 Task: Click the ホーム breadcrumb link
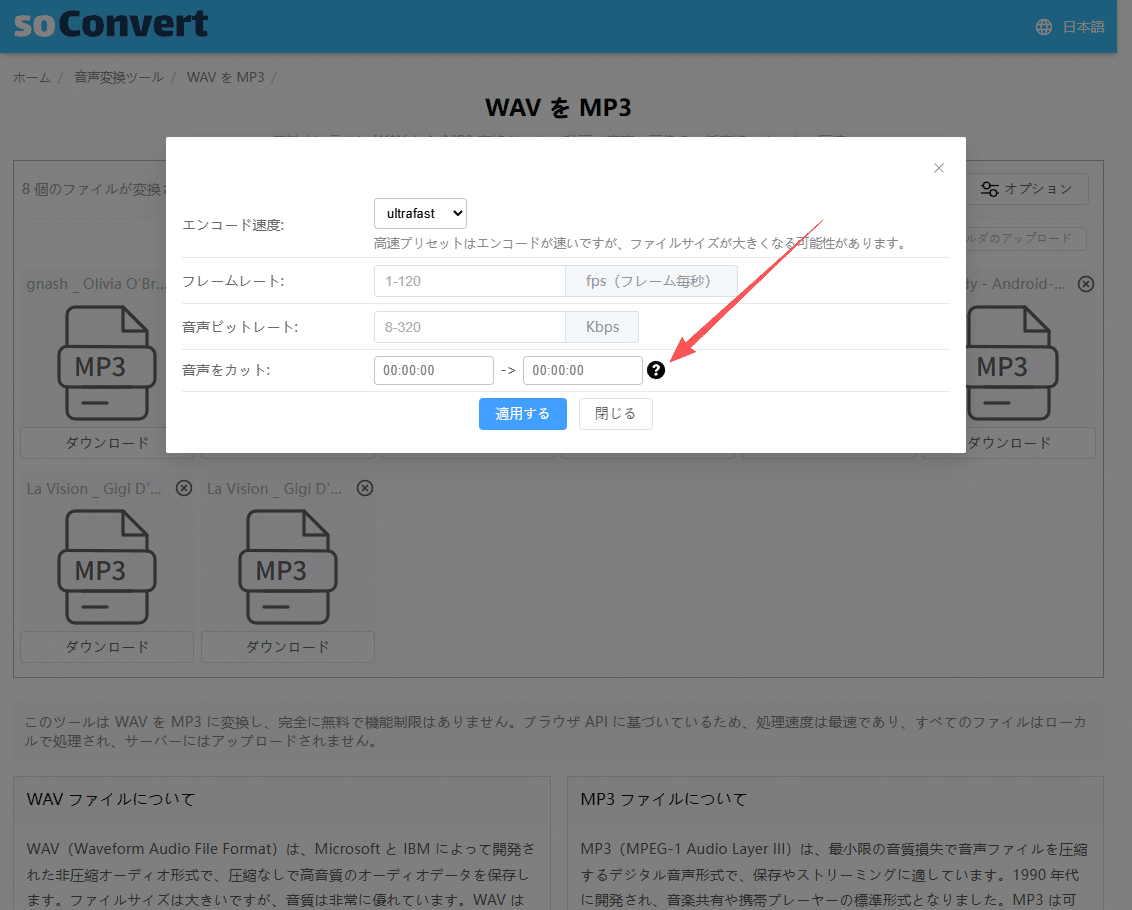pyautogui.click(x=31, y=77)
